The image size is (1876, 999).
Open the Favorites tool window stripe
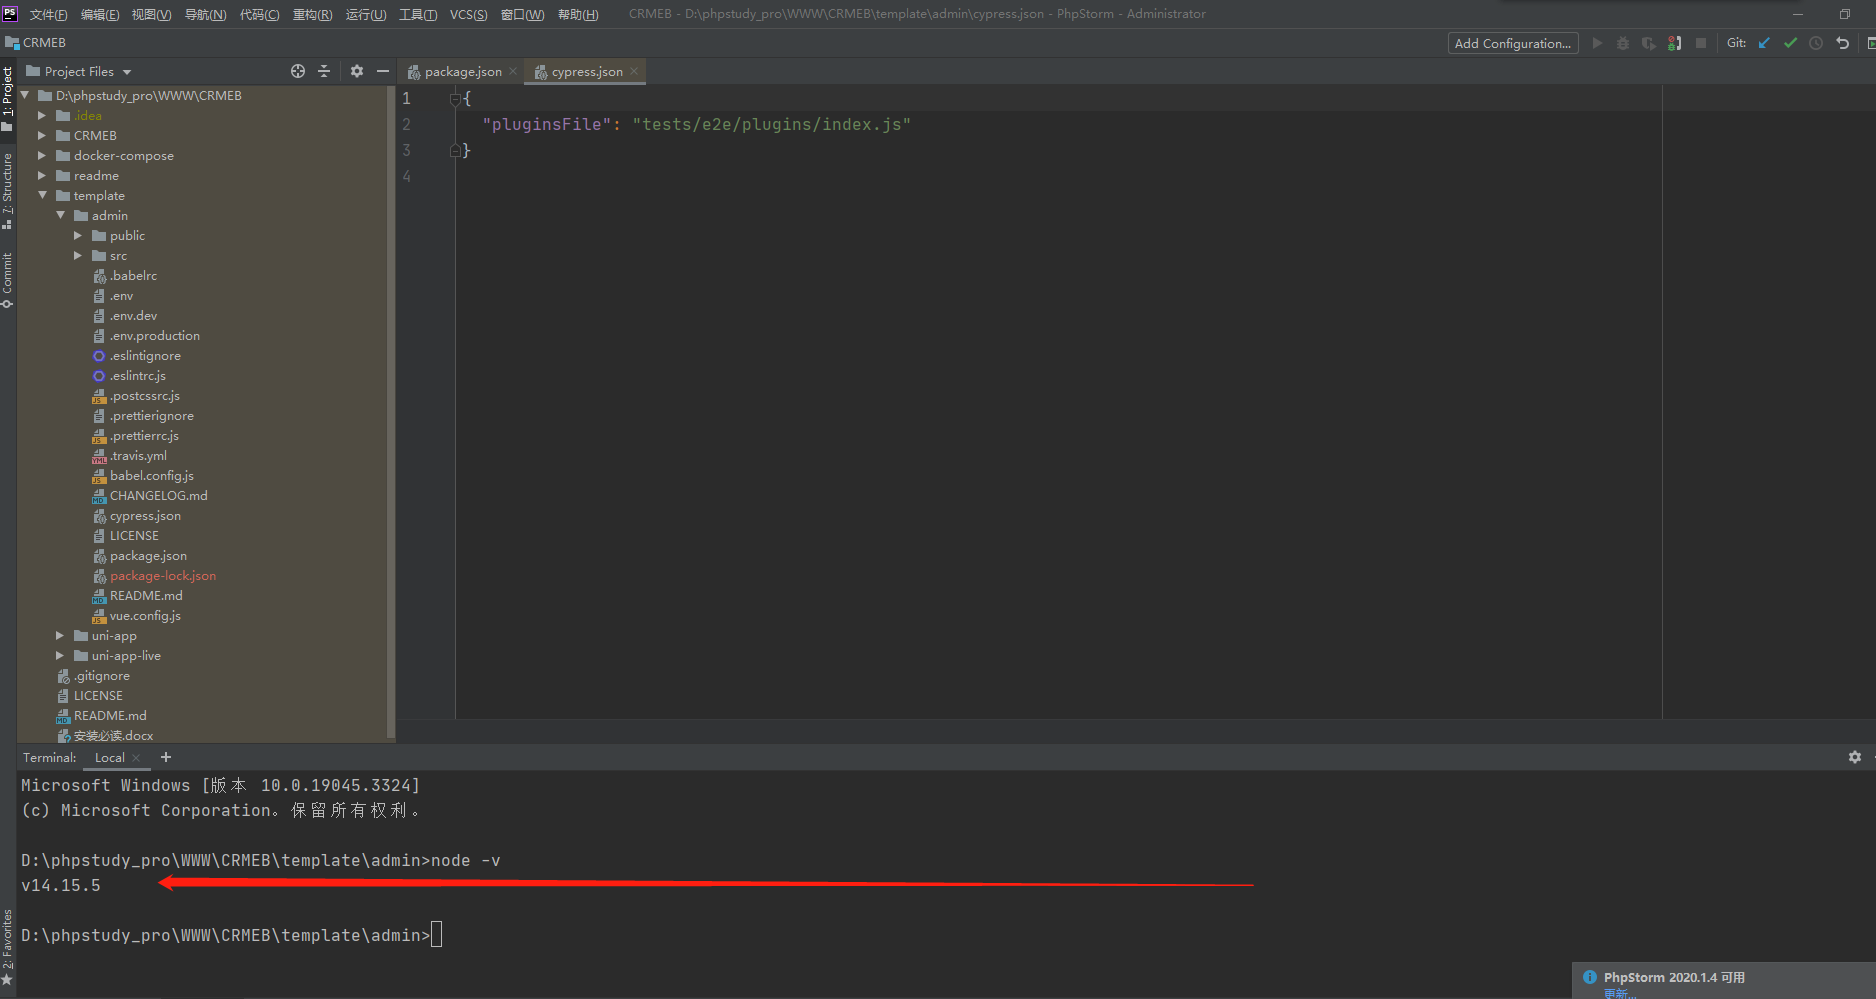(x=7, y=947)
